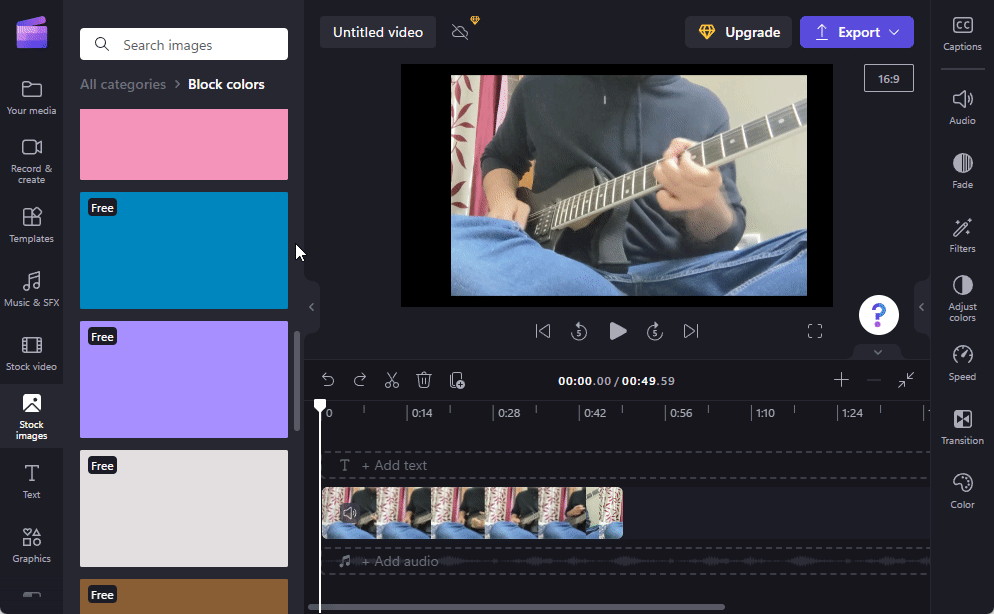This screenshot has height=614, width=994.
Task: Open the 16:9 aspect ratio selector
Action: coord(888,78)
